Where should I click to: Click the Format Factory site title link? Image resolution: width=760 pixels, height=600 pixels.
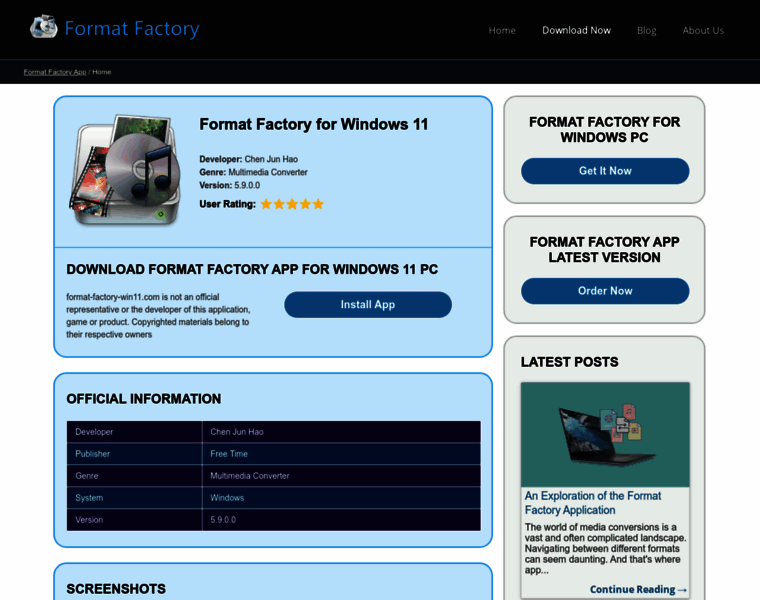coord(132,29)
